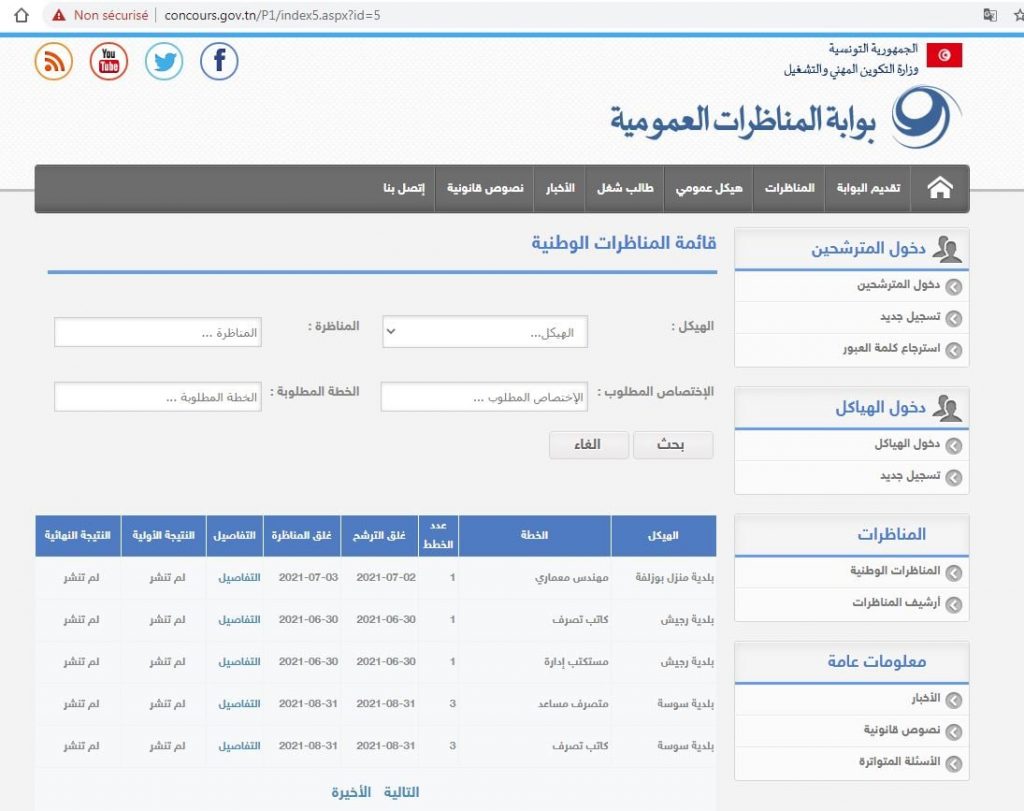
Task: Open التفاصيل link for مهندس معماري row
Action: click(x=239, y=578)
